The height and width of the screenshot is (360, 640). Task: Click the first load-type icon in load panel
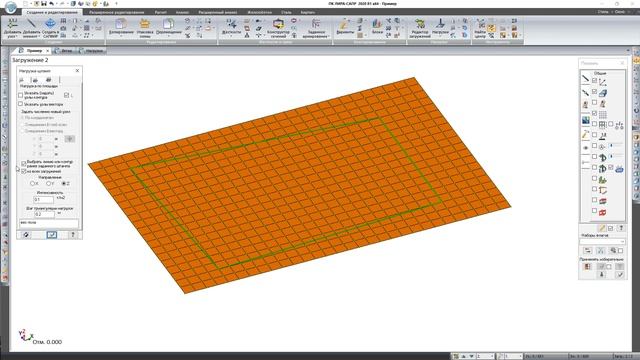pyautogui.click(x=22, y=80)
